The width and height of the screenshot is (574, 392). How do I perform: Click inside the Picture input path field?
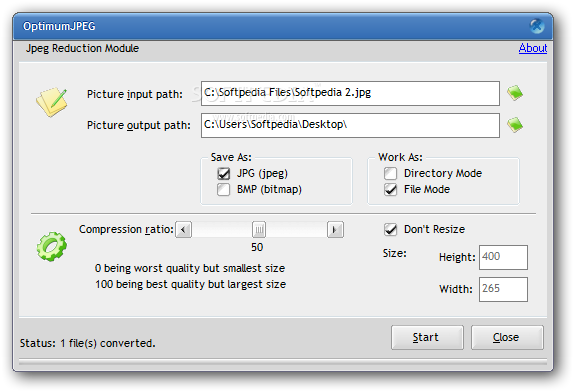350,93
